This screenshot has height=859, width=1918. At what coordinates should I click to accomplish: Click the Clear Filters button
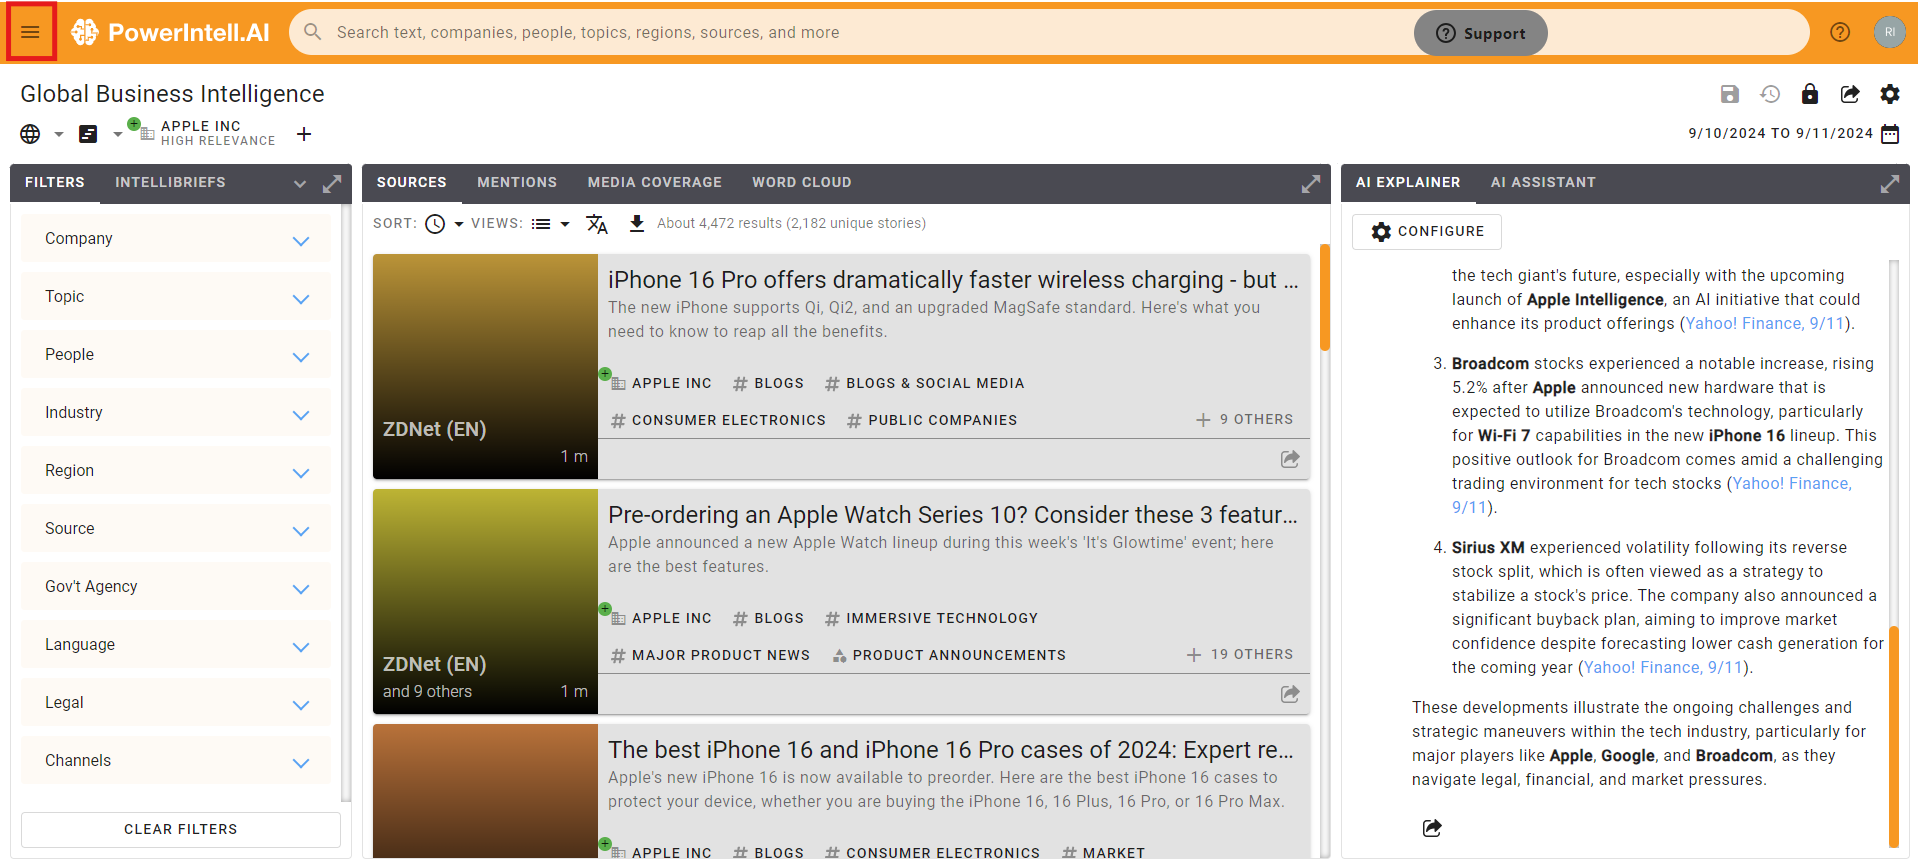click(x=181, y=830)
